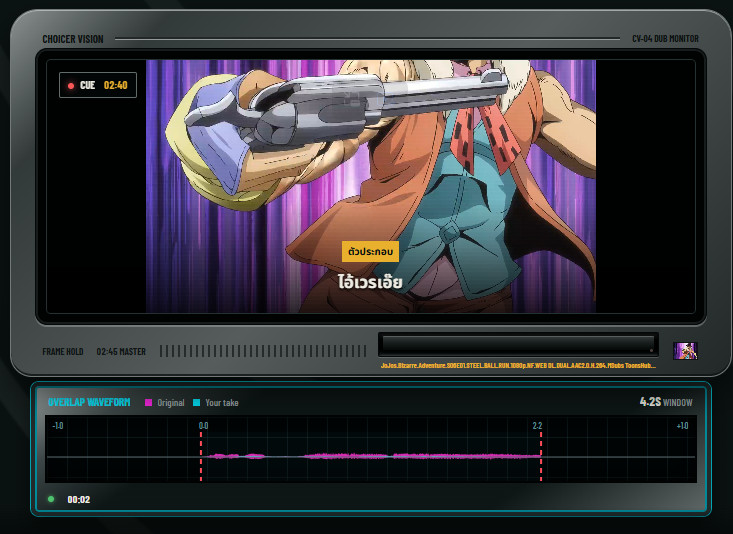The height and width of the screenshot is (534, 733).
Task: Click inside the black tape slot bar
Action: 518,345
